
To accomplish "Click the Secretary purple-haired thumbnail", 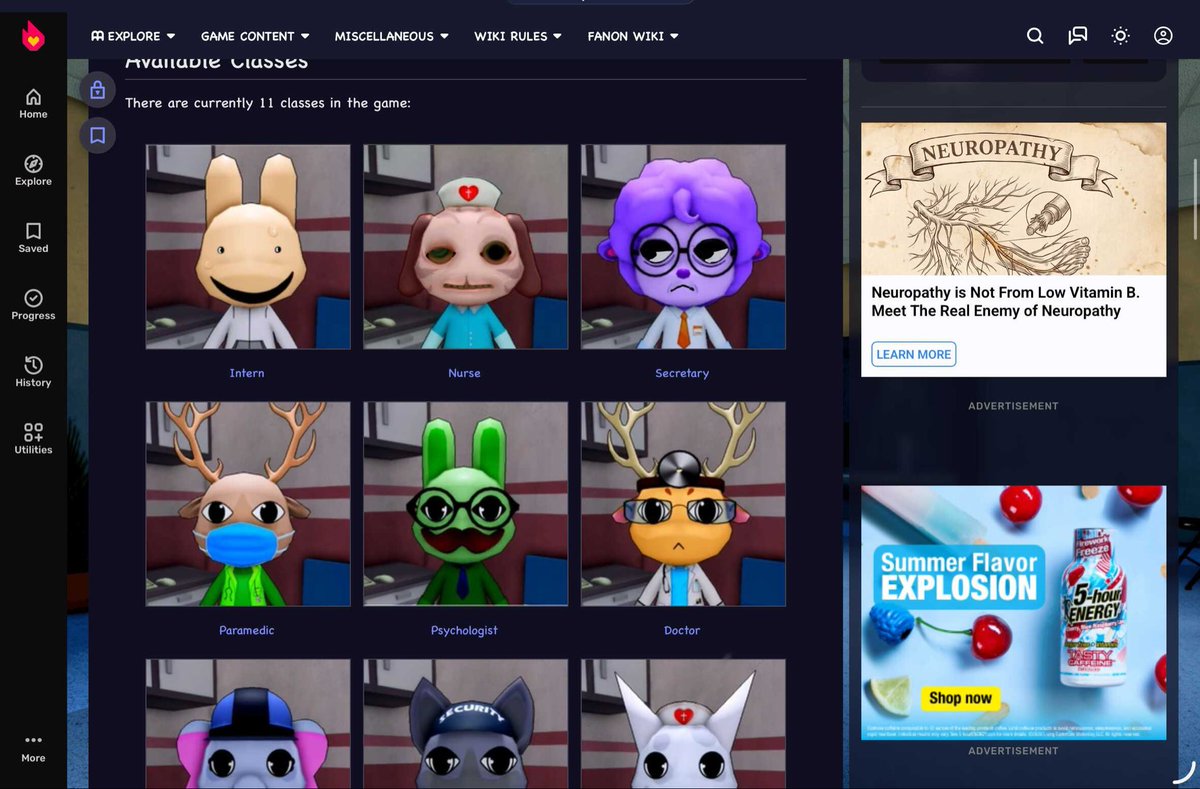I will click(x=683, y=247).
